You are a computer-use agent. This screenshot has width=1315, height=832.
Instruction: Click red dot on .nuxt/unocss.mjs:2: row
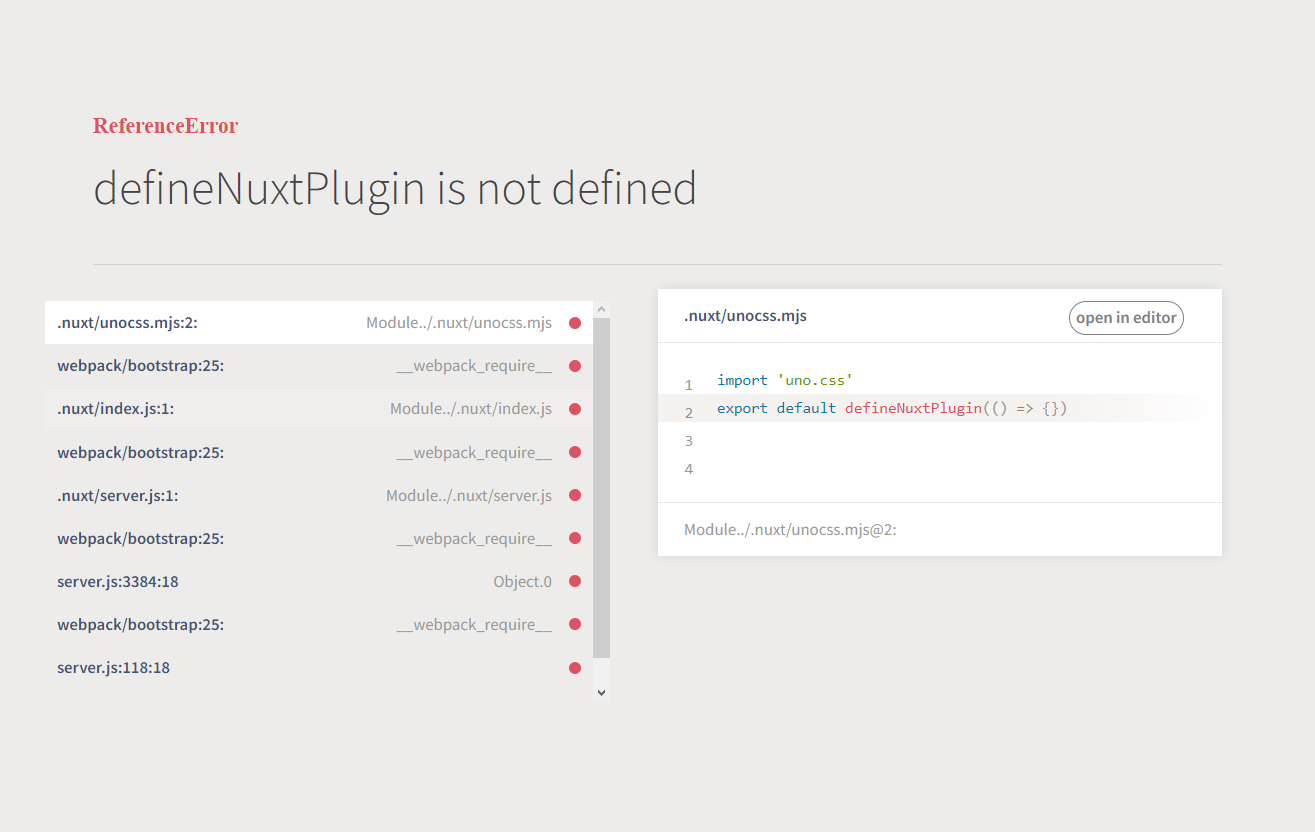(575, 323)
